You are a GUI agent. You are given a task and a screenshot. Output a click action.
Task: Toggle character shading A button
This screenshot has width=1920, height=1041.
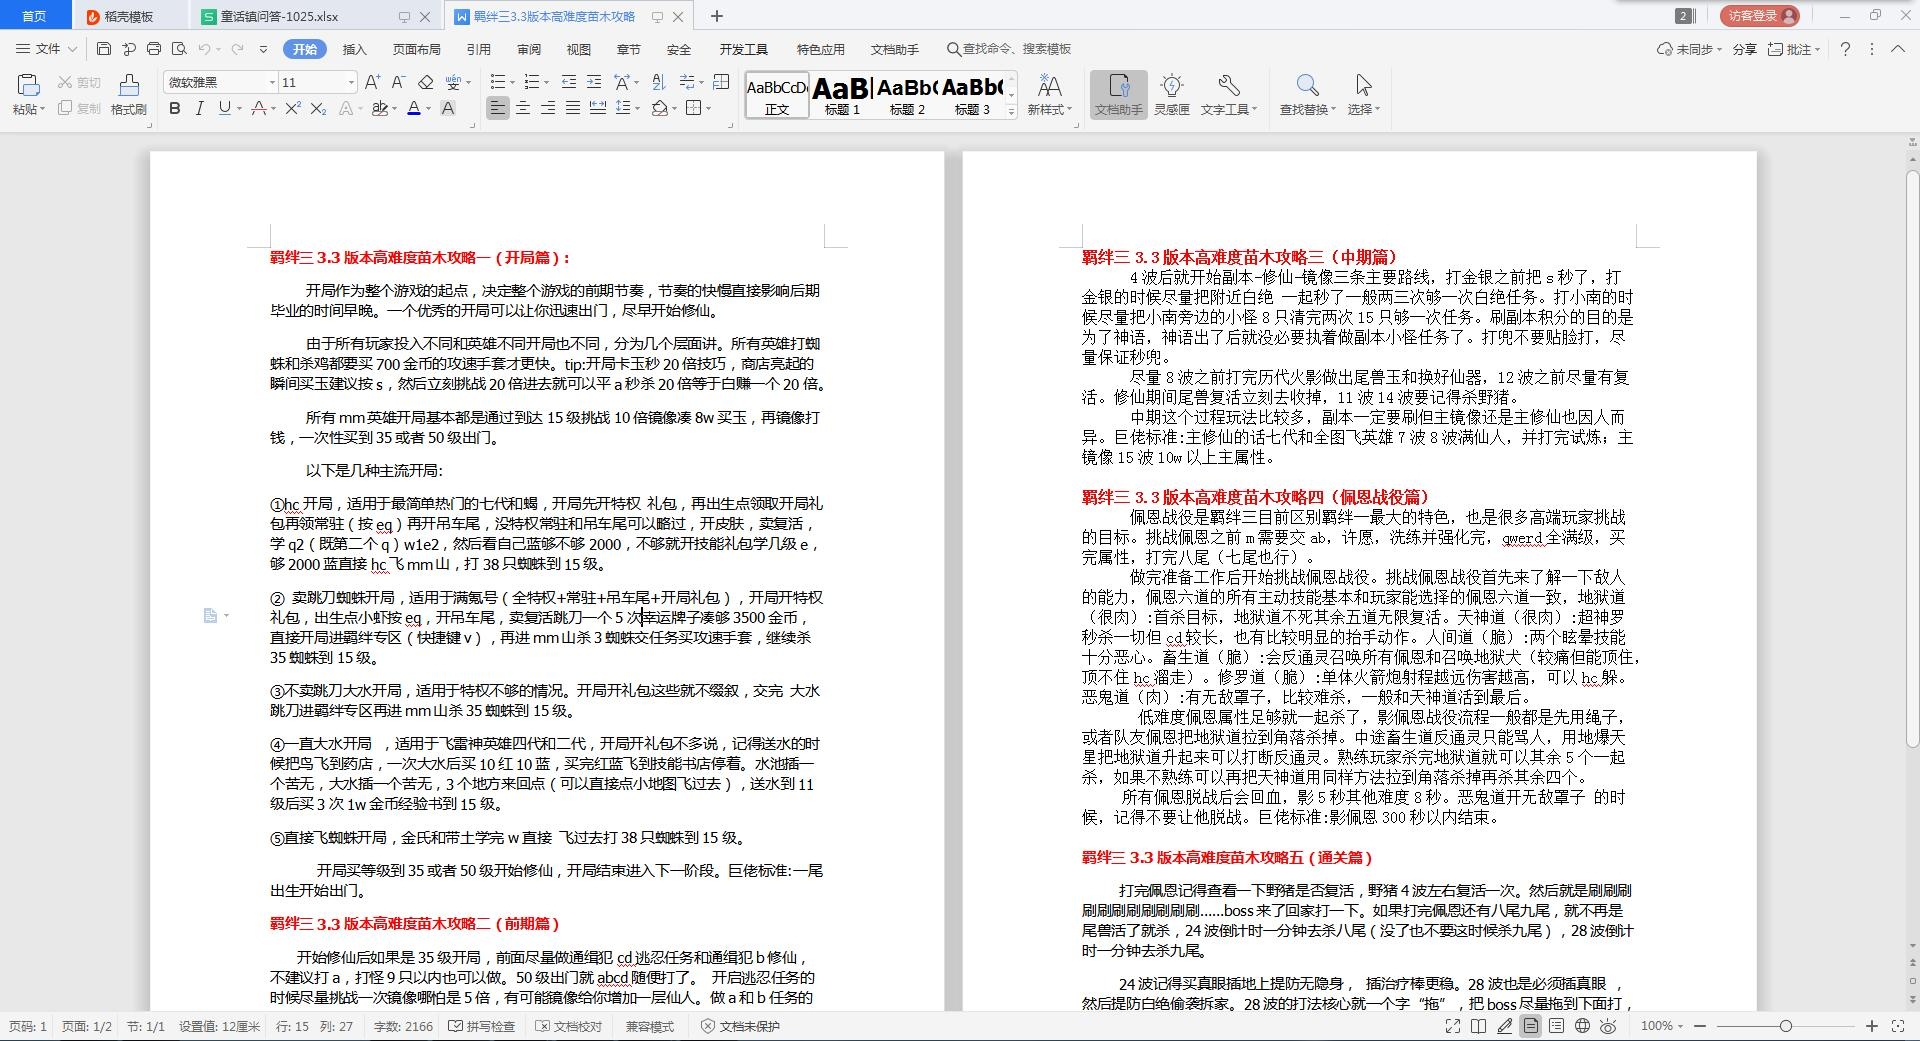pyautogui.click(x=448, y=108)
